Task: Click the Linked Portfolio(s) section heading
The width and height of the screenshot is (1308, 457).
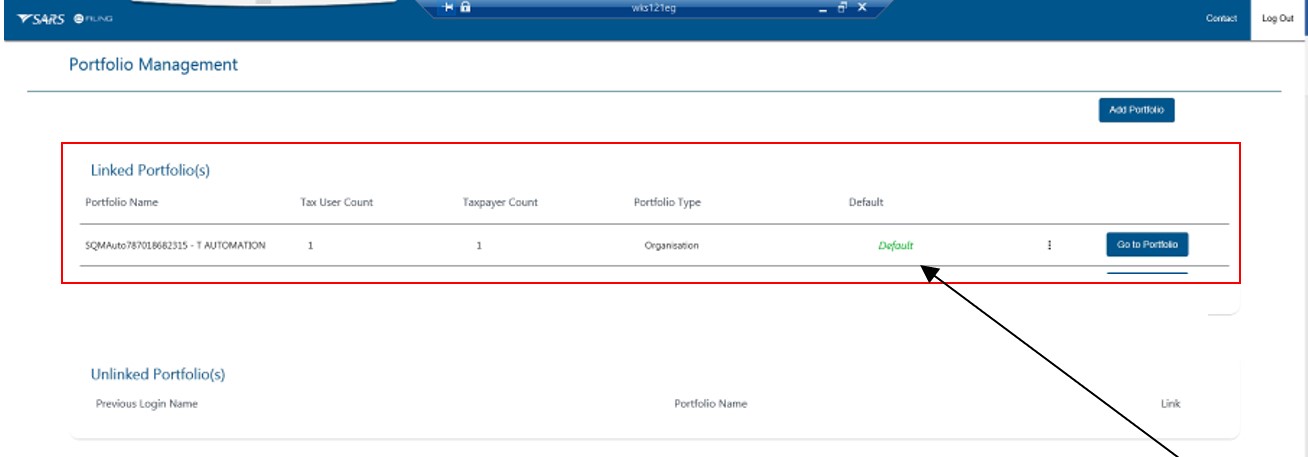Action: click(150, 171)
